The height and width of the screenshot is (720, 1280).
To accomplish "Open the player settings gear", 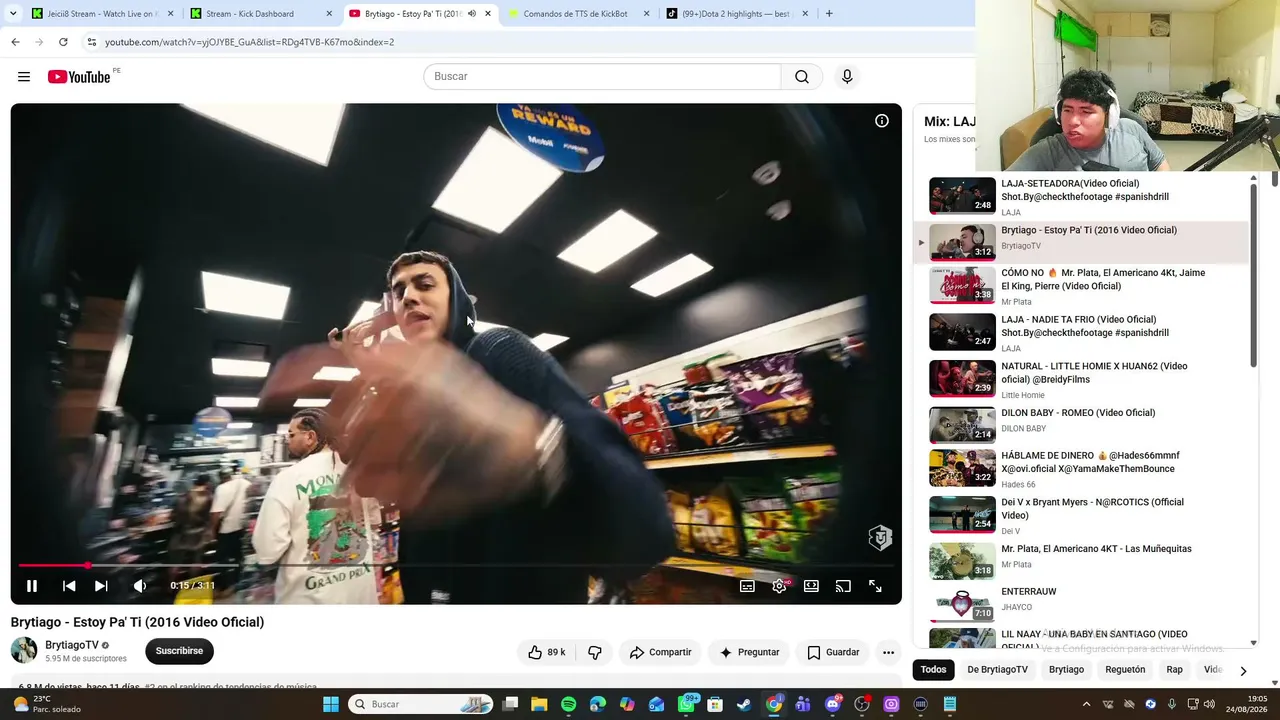I will click(x=779, y=586).
